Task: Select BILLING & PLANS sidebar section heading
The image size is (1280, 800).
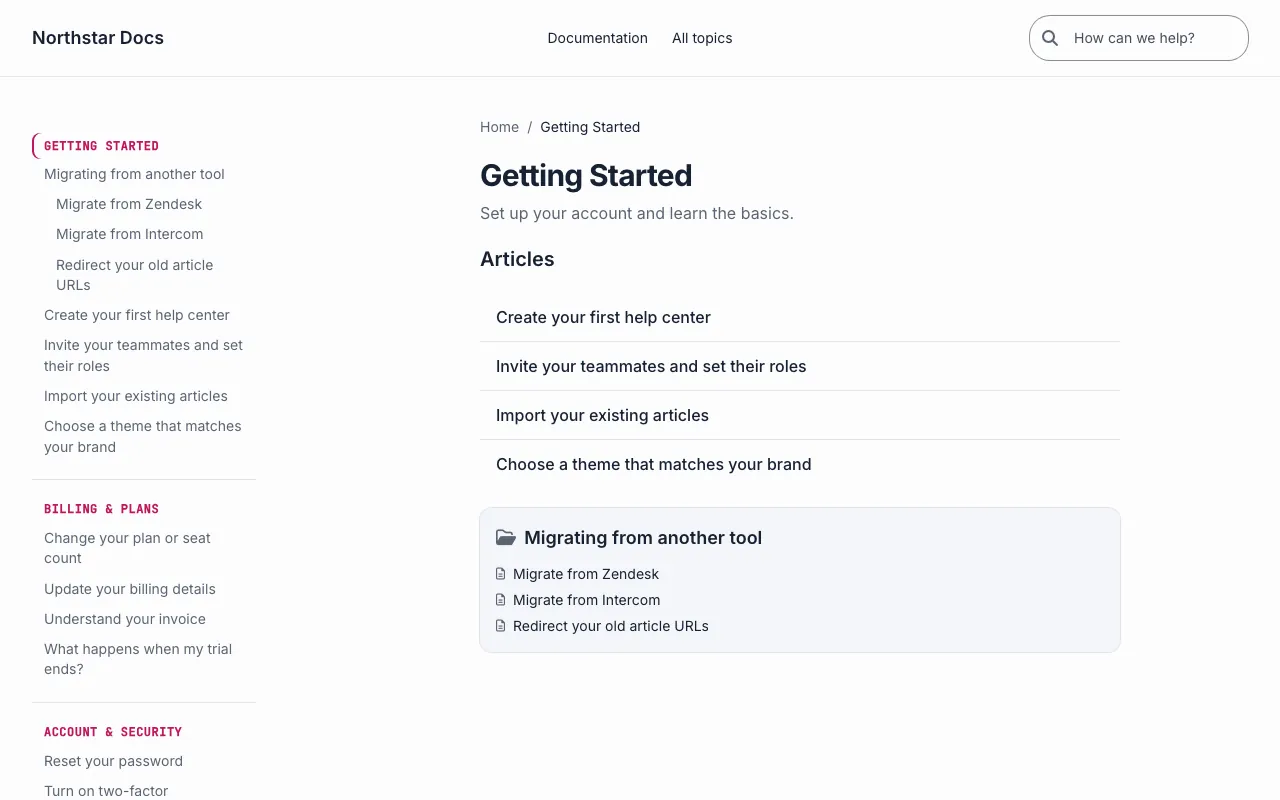Action: tap(101, 509)
